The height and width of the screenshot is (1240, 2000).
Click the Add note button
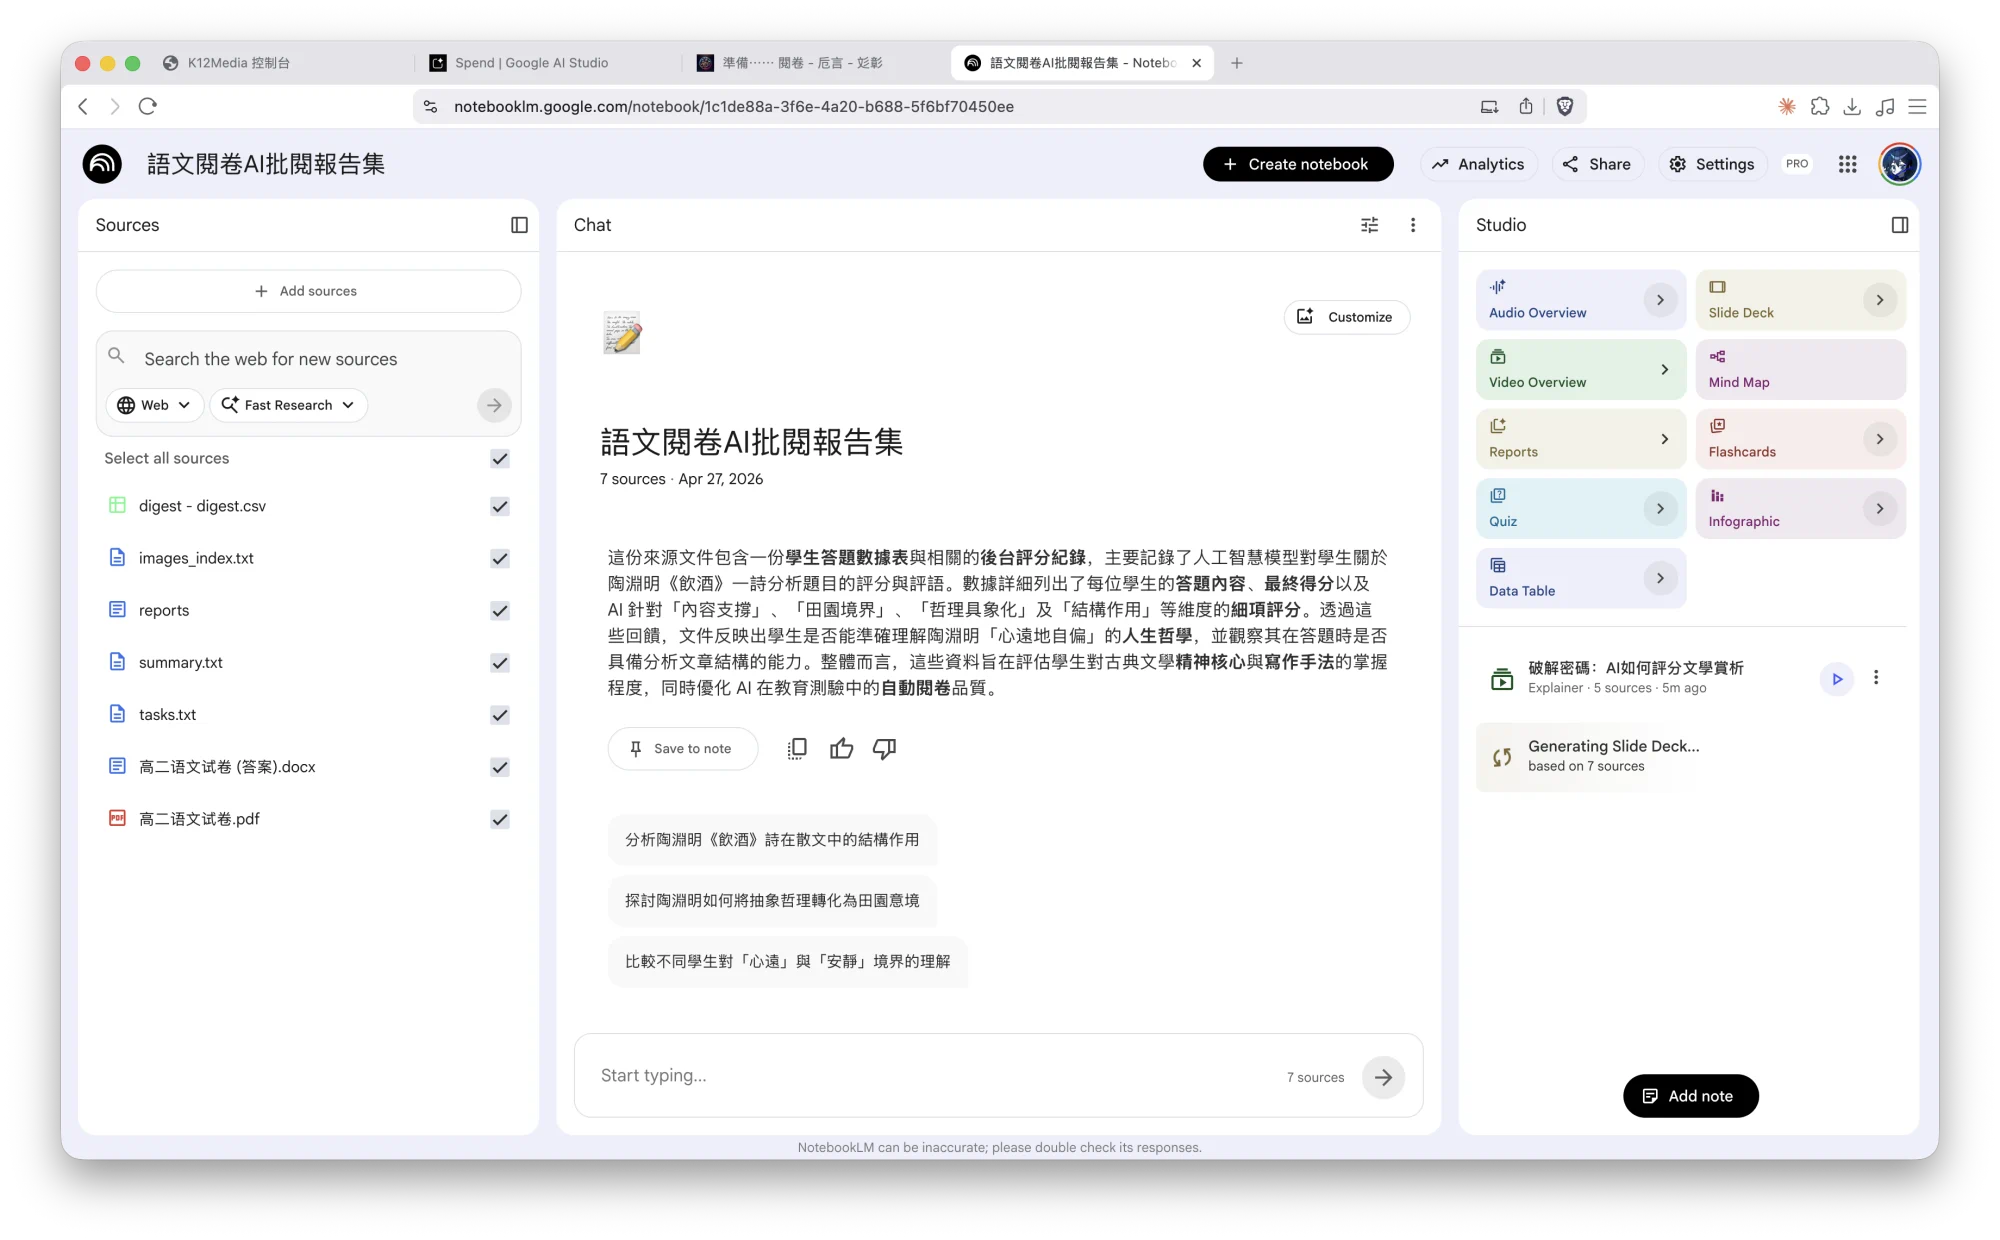(x=1689, y=1095)
